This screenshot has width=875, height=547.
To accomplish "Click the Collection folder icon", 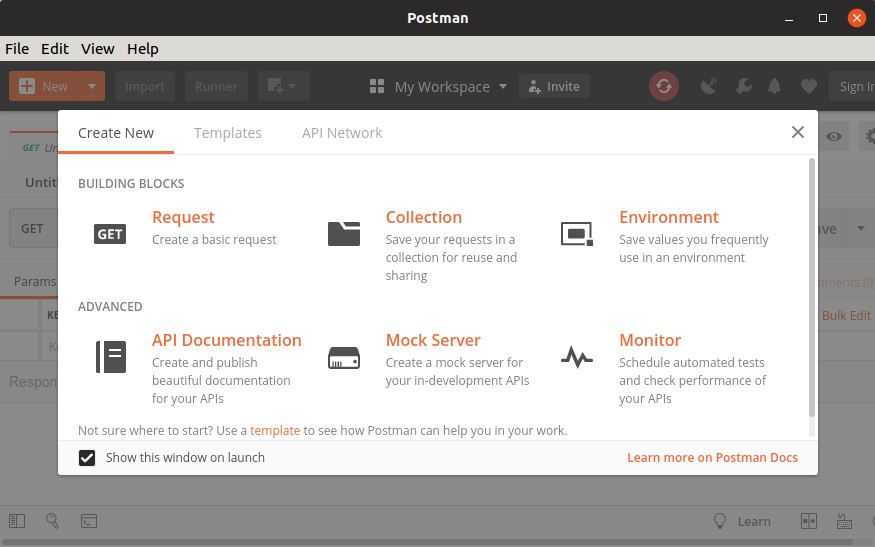I will 344,234.
